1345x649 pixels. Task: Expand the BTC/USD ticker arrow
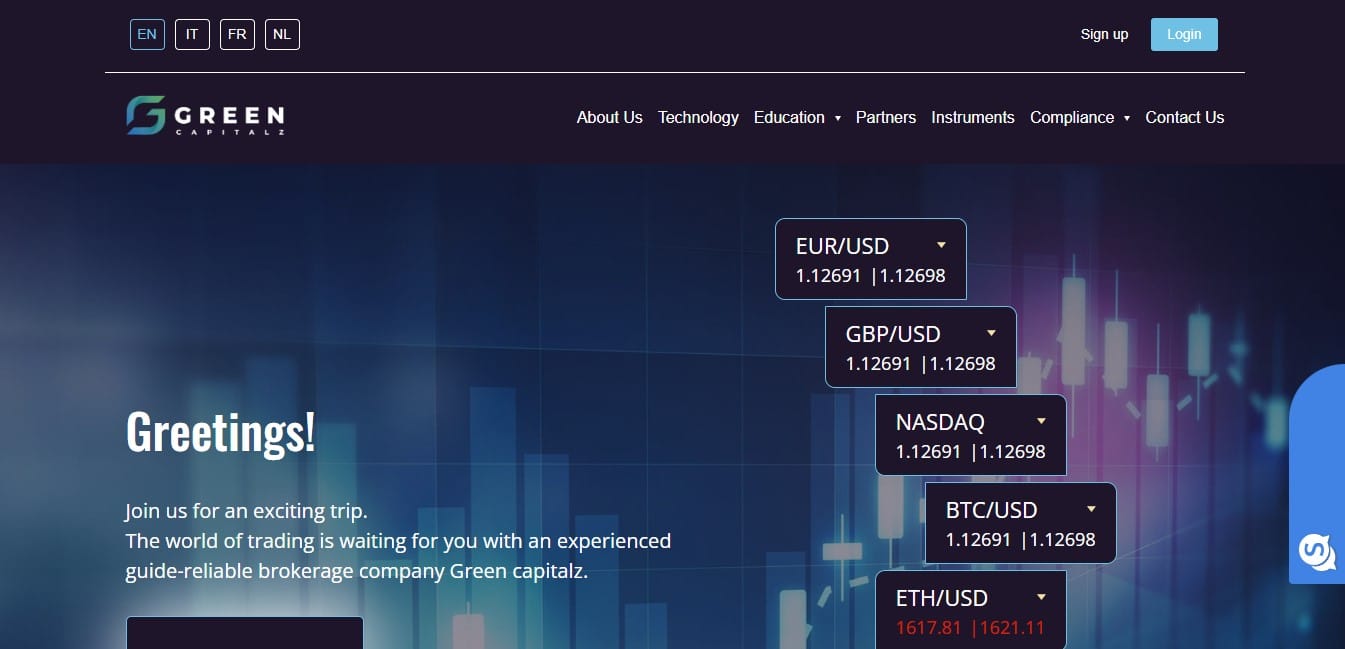tap(1091, 509)
